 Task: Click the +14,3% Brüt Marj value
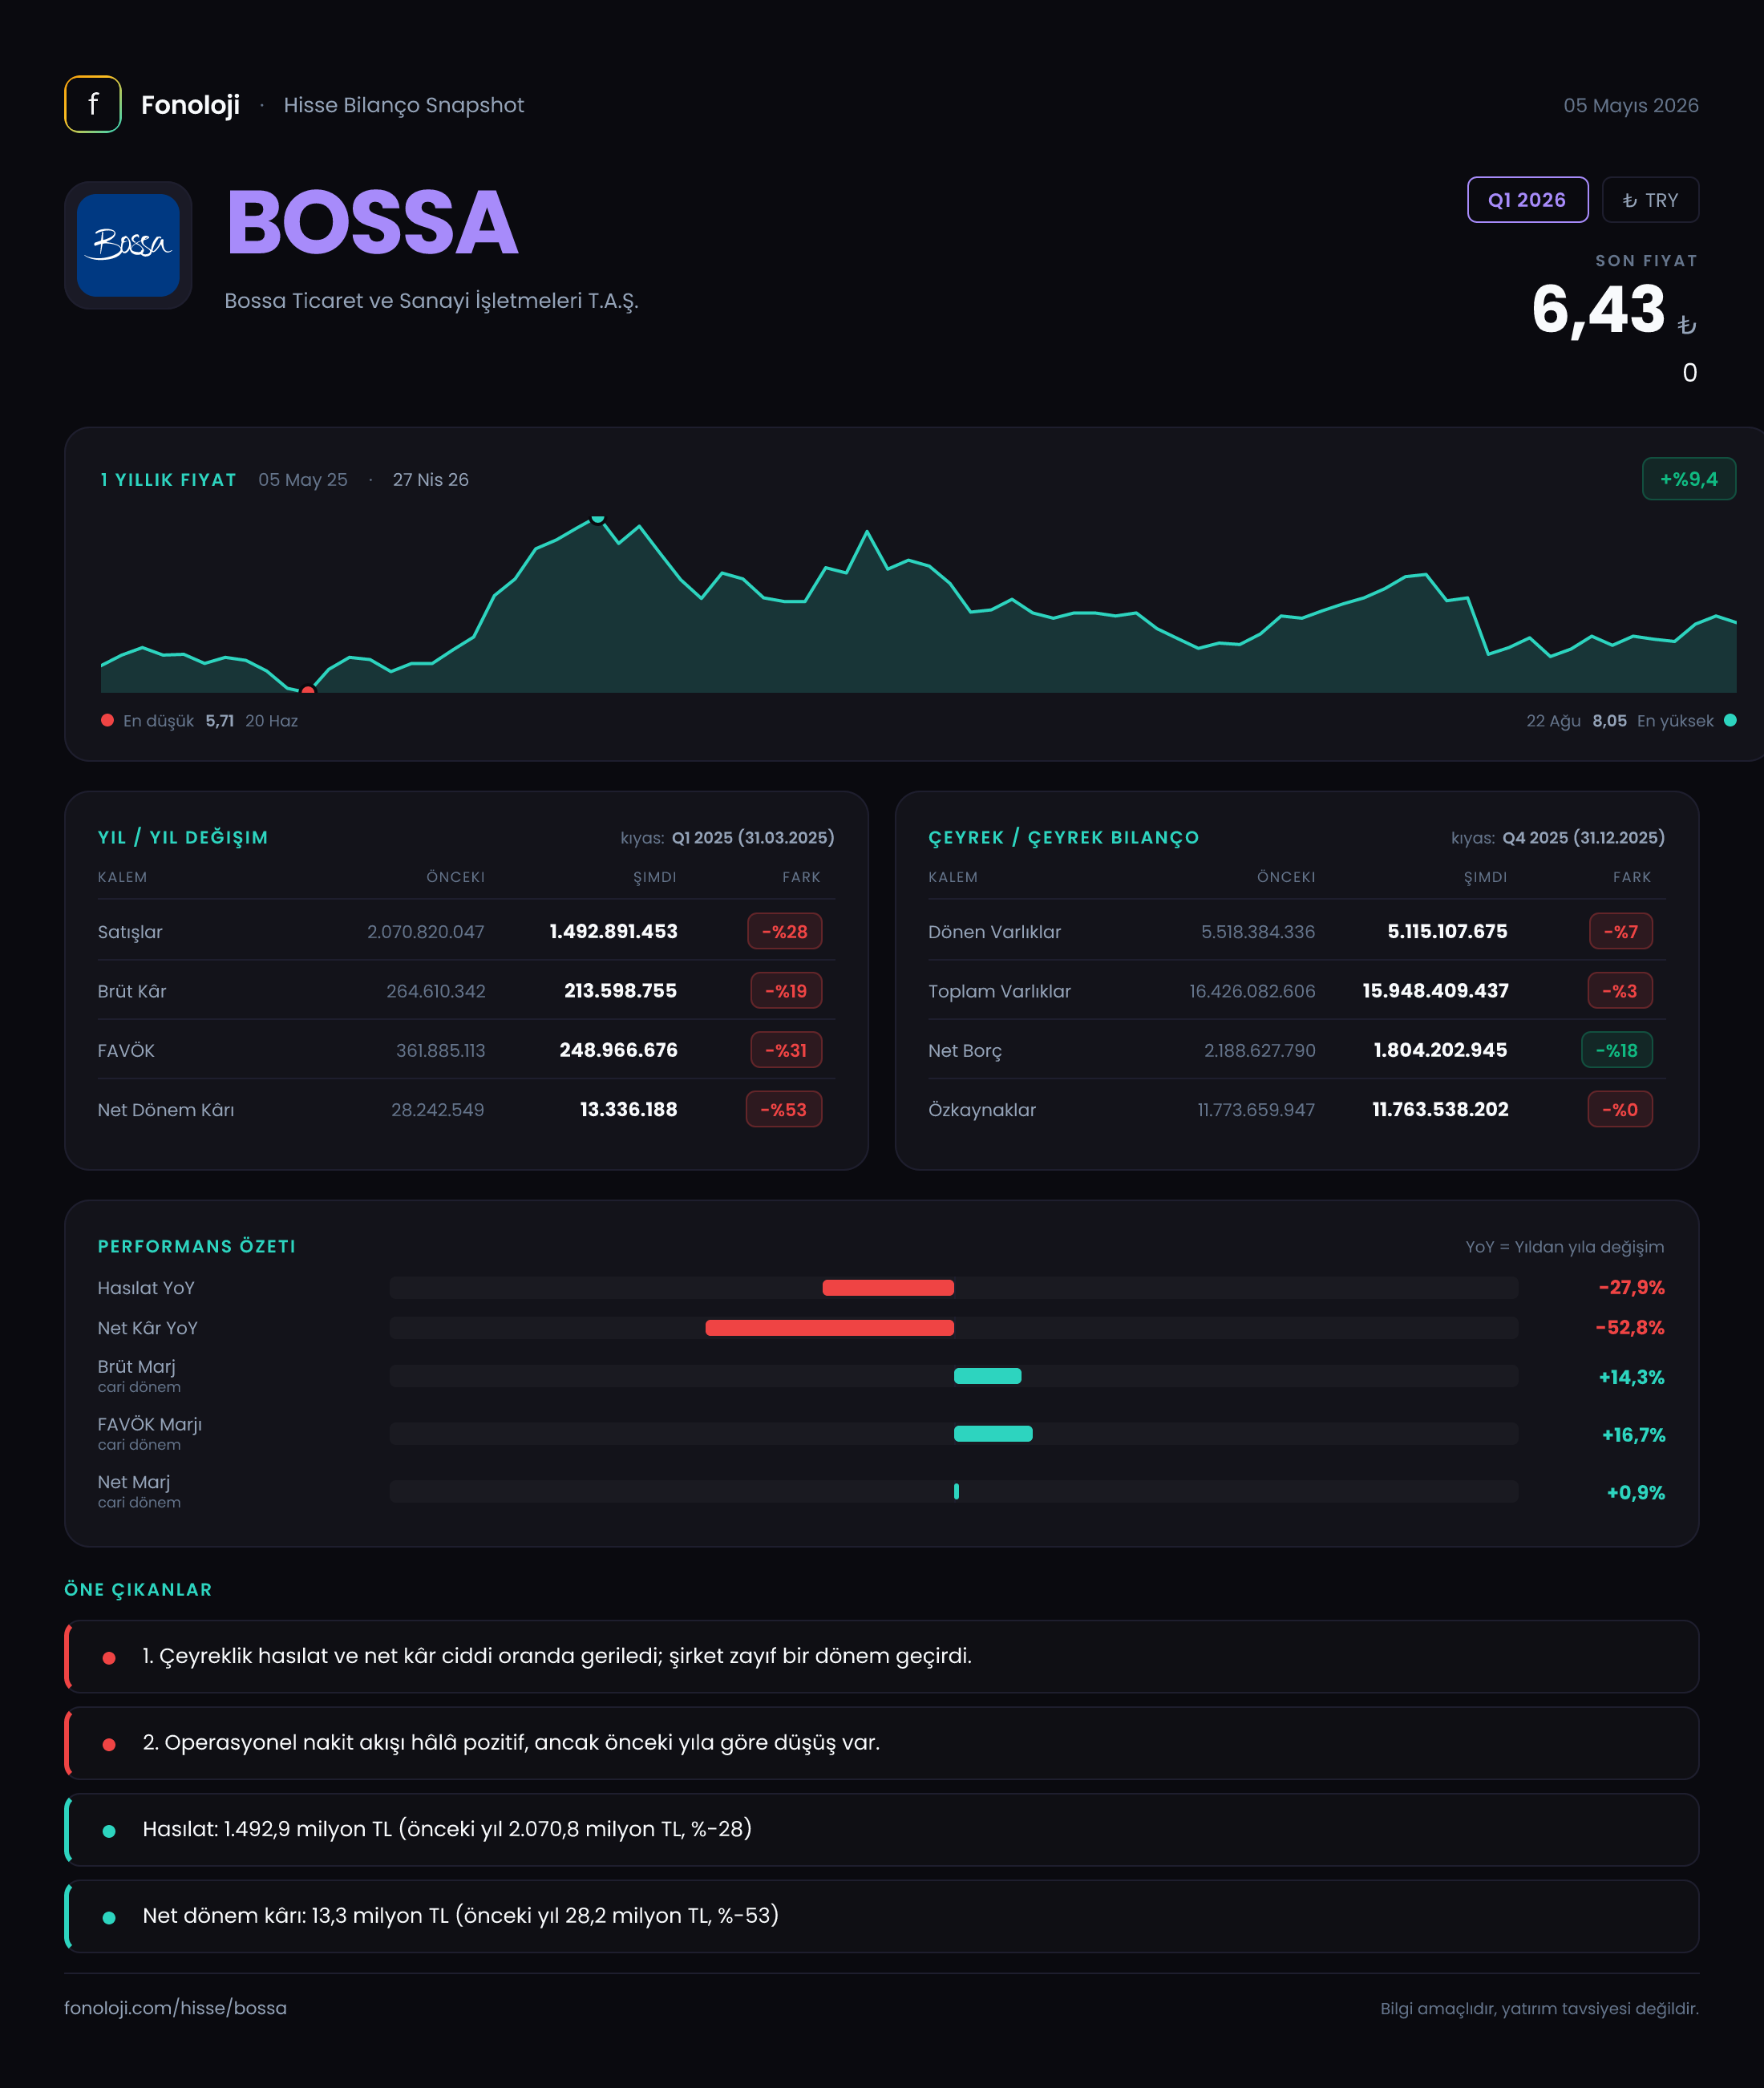point(1631,1377)
